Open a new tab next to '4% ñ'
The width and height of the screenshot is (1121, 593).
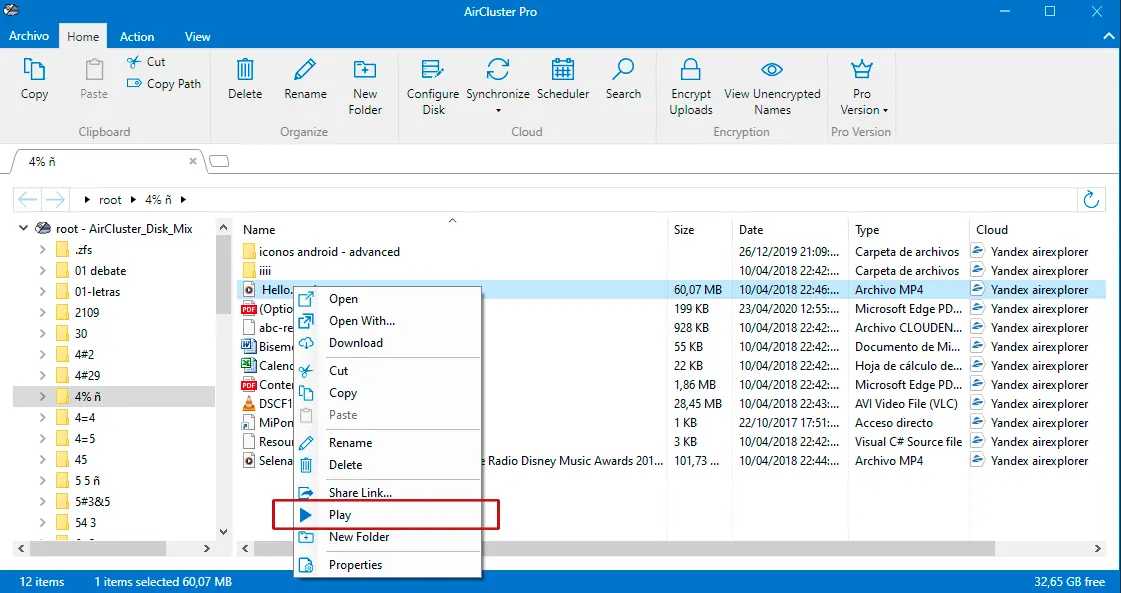pyautogui.click(x=219, y=162)
